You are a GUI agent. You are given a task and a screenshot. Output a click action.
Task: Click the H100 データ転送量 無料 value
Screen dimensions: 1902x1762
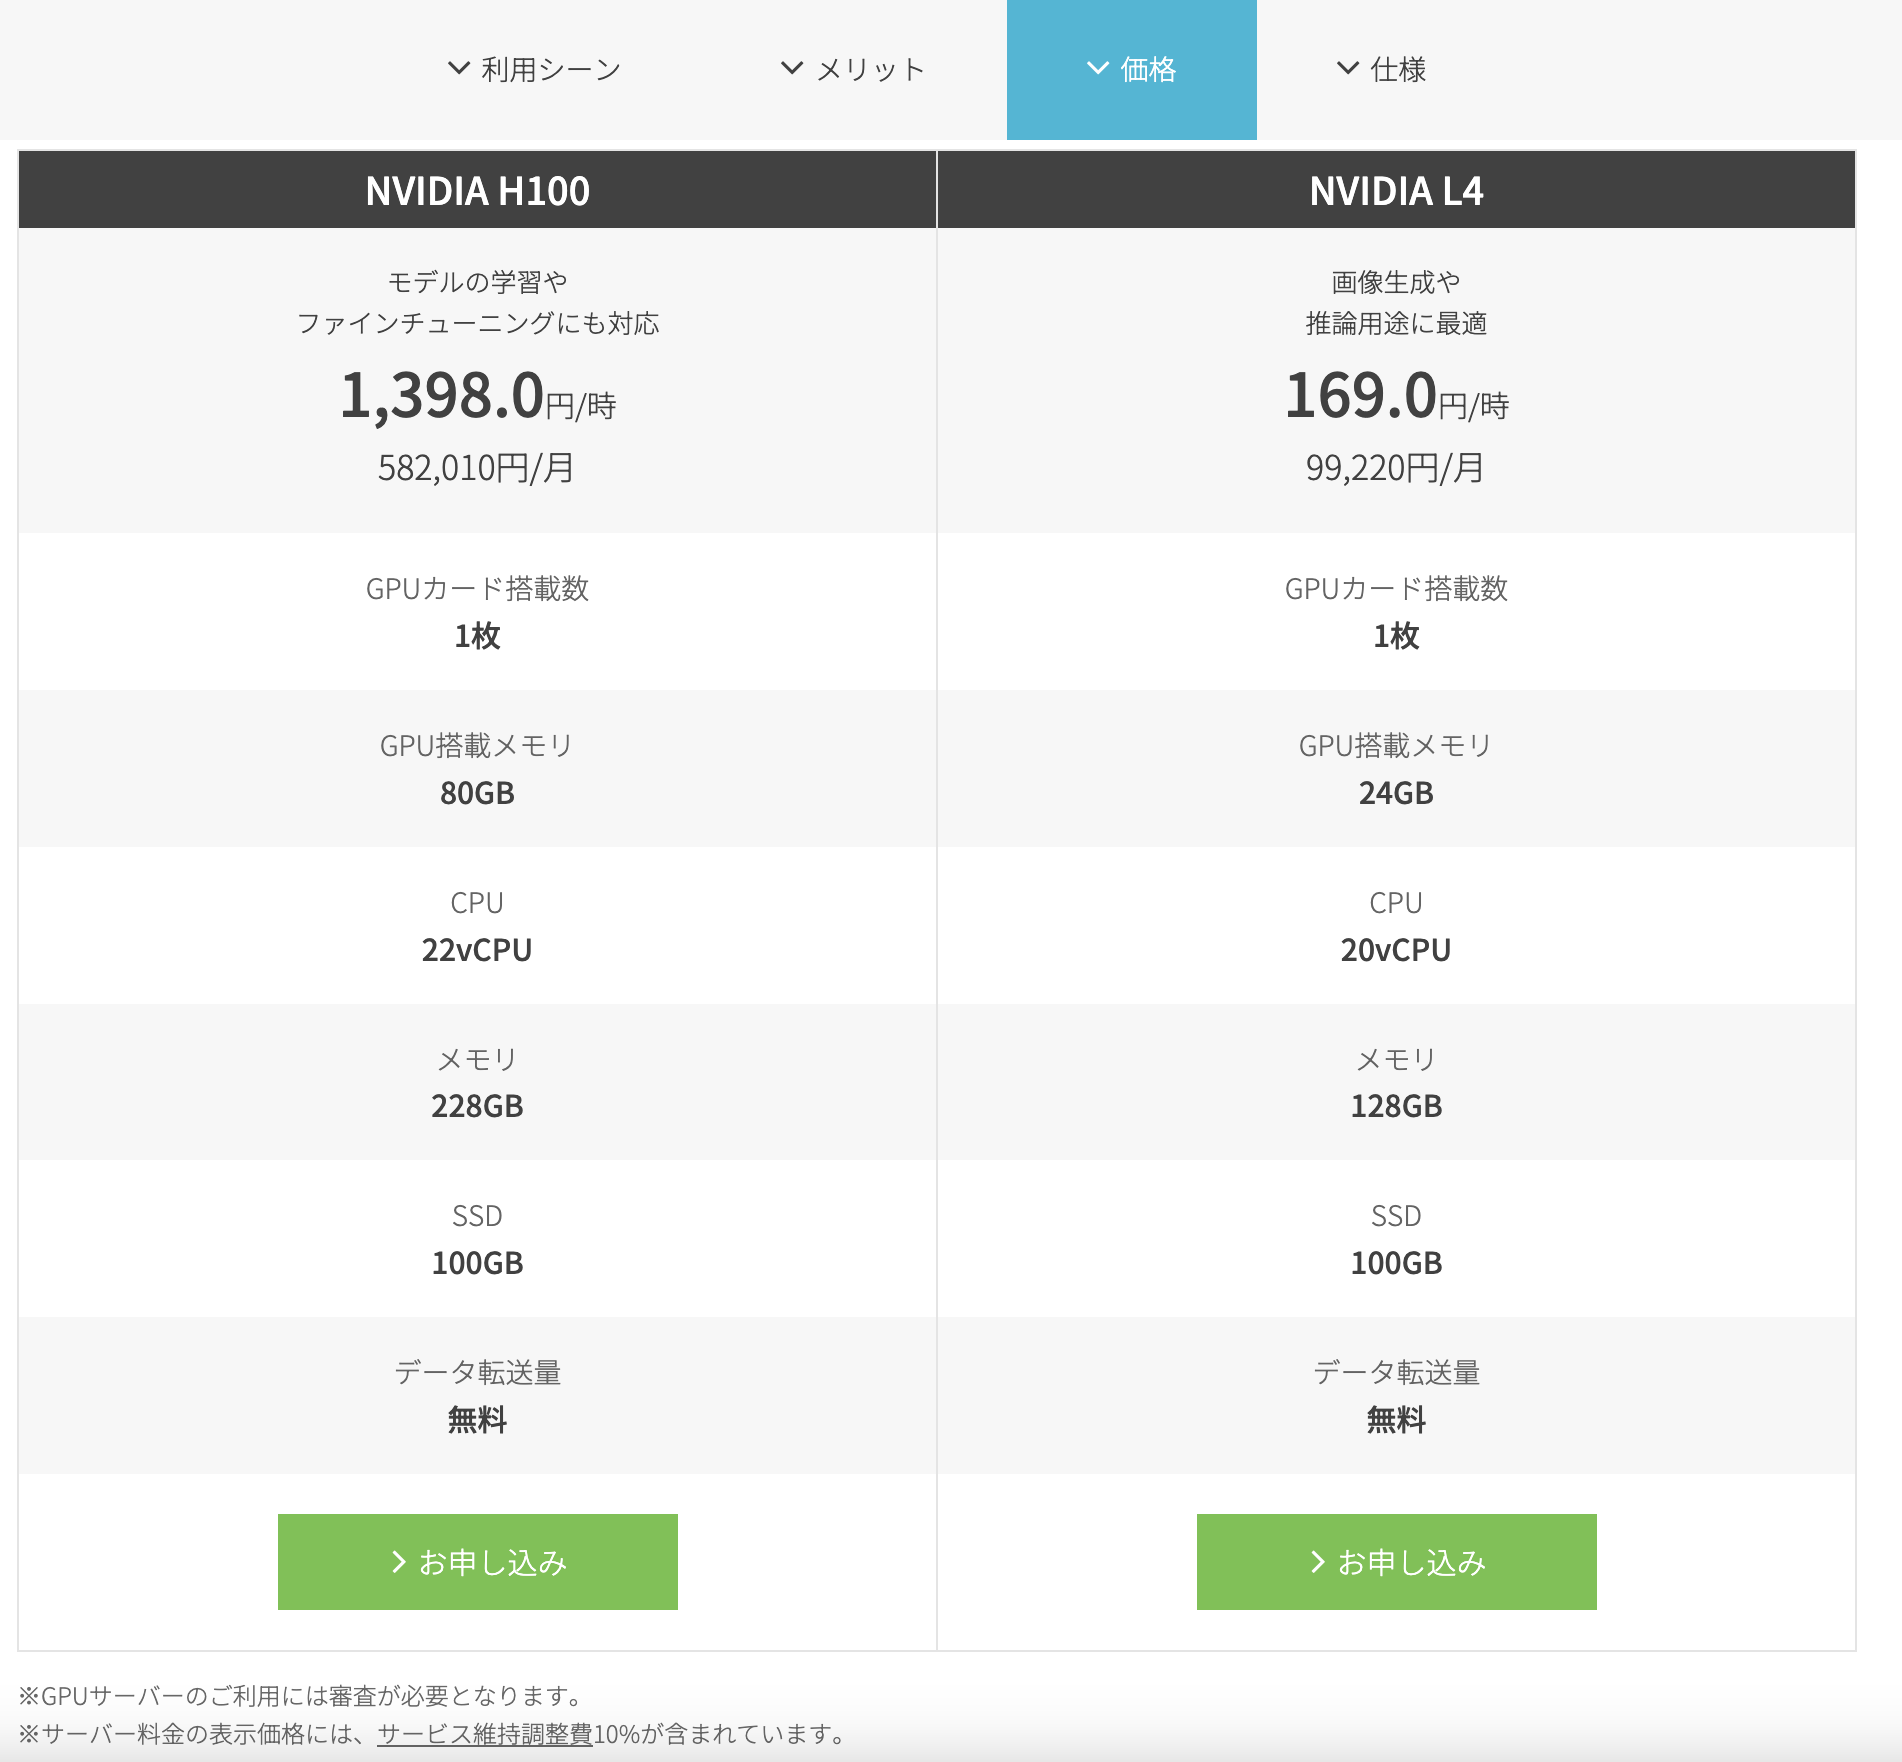(x=478, y=1420)
